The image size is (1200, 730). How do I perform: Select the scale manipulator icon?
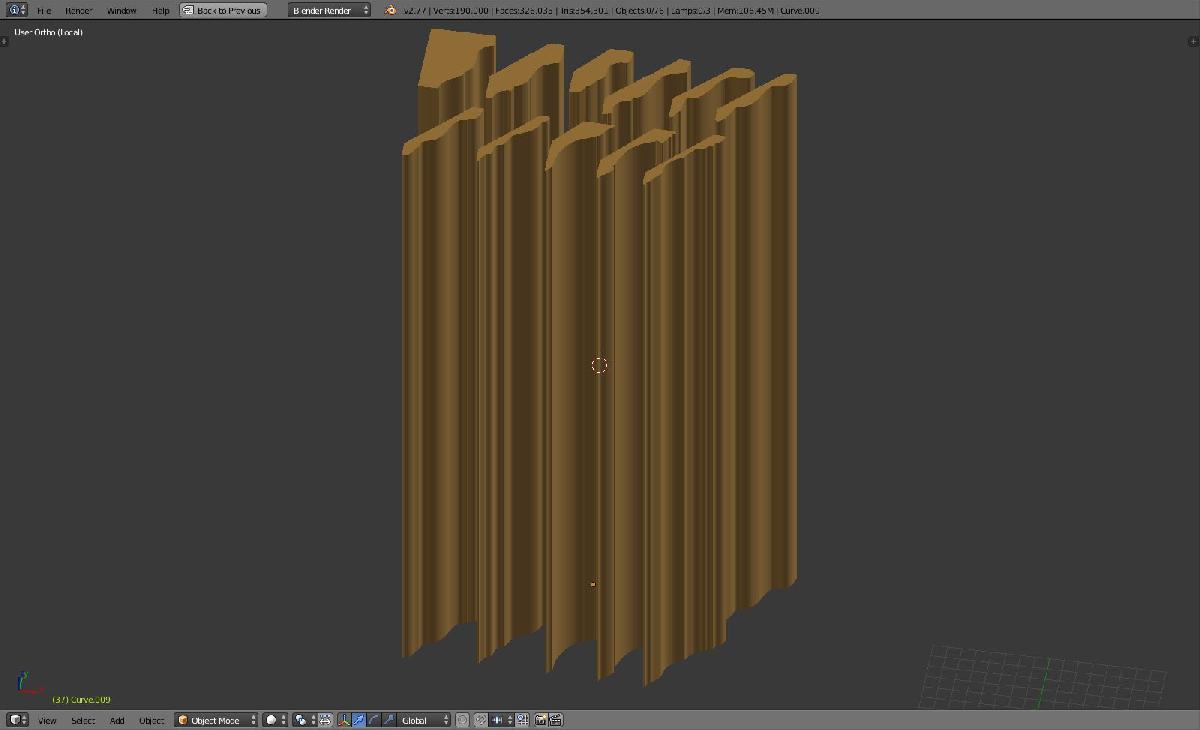[388, 720]
